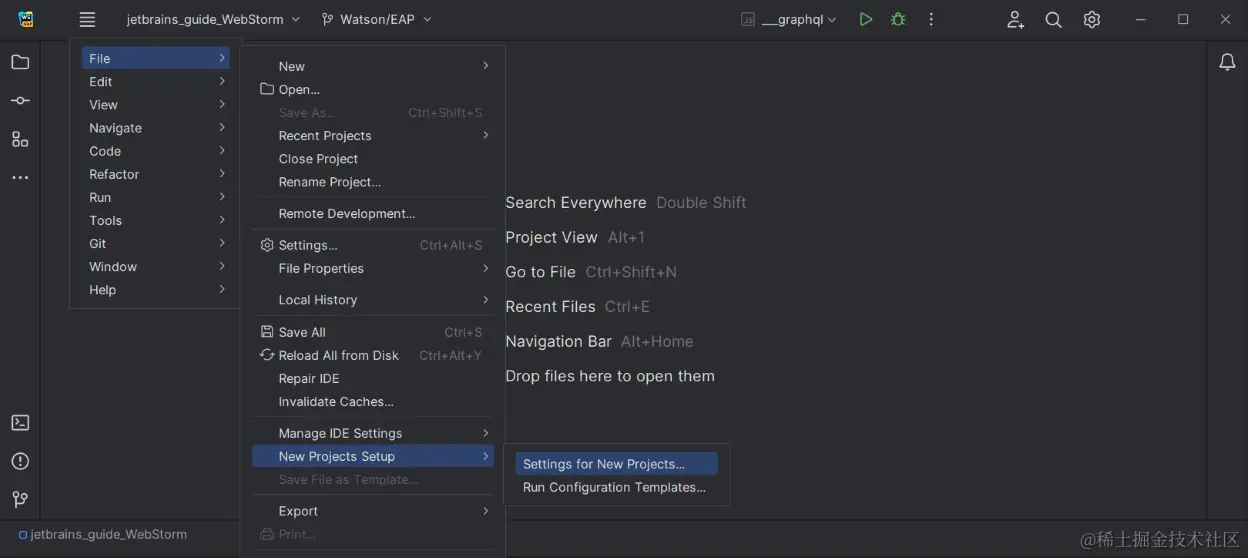Open jetbrains_guide_WebStorm project dropdown
This screenshot has height=558, width=1248.
pos(212,19)
